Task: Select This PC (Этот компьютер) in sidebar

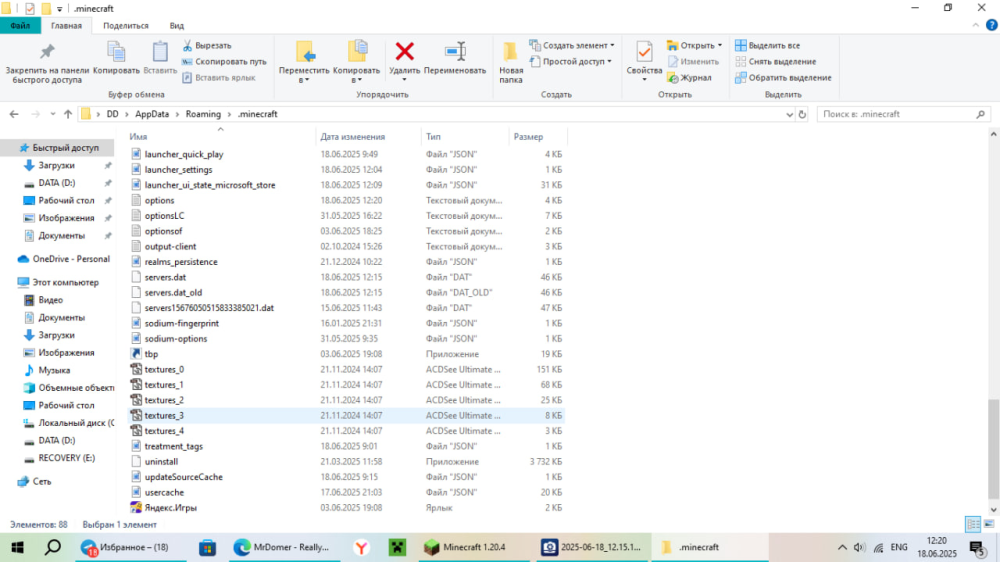Action: (58, 282)
